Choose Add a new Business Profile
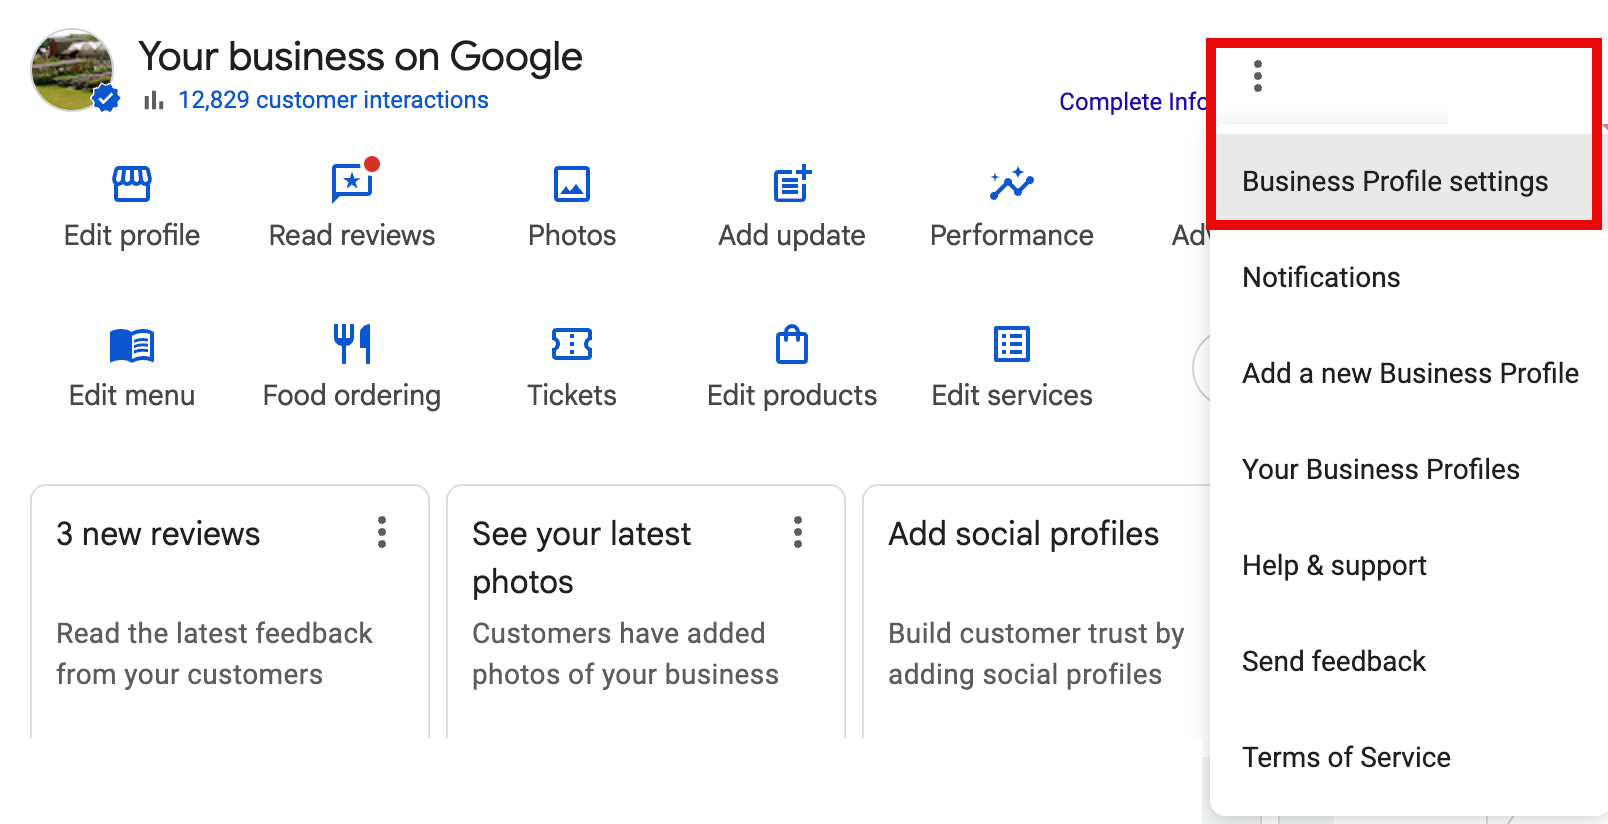 coord(1409,373)
